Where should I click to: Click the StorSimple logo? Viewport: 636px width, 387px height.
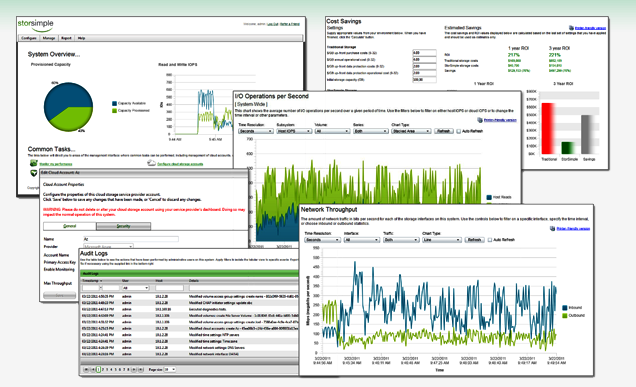[x=36, y=25]
